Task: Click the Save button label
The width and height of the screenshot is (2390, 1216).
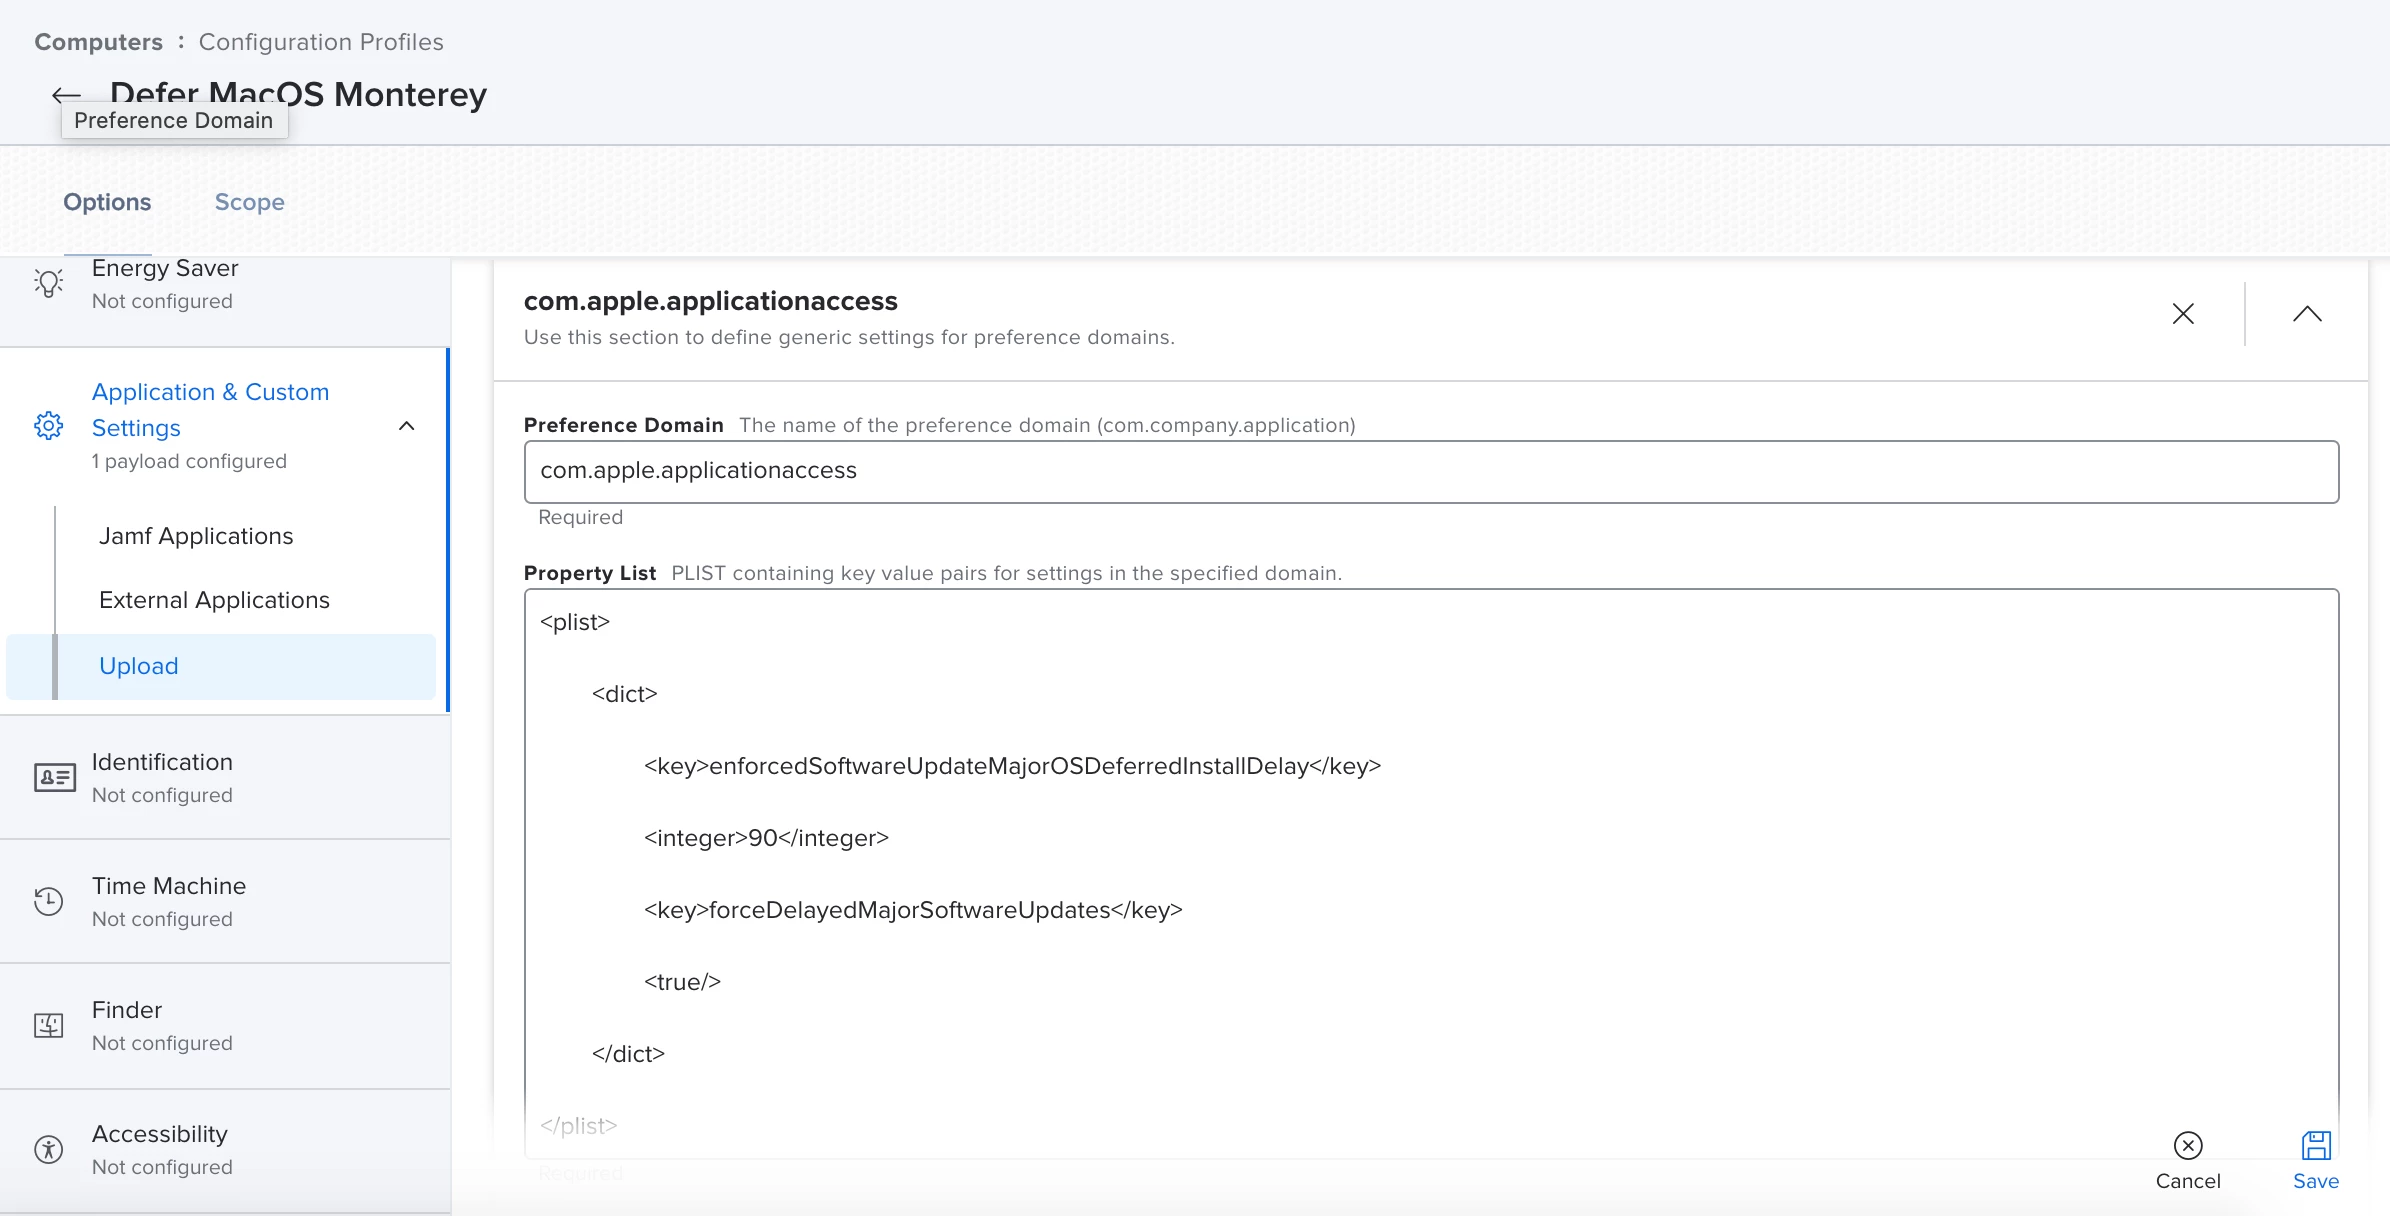Action: tap(2316, 1181)
